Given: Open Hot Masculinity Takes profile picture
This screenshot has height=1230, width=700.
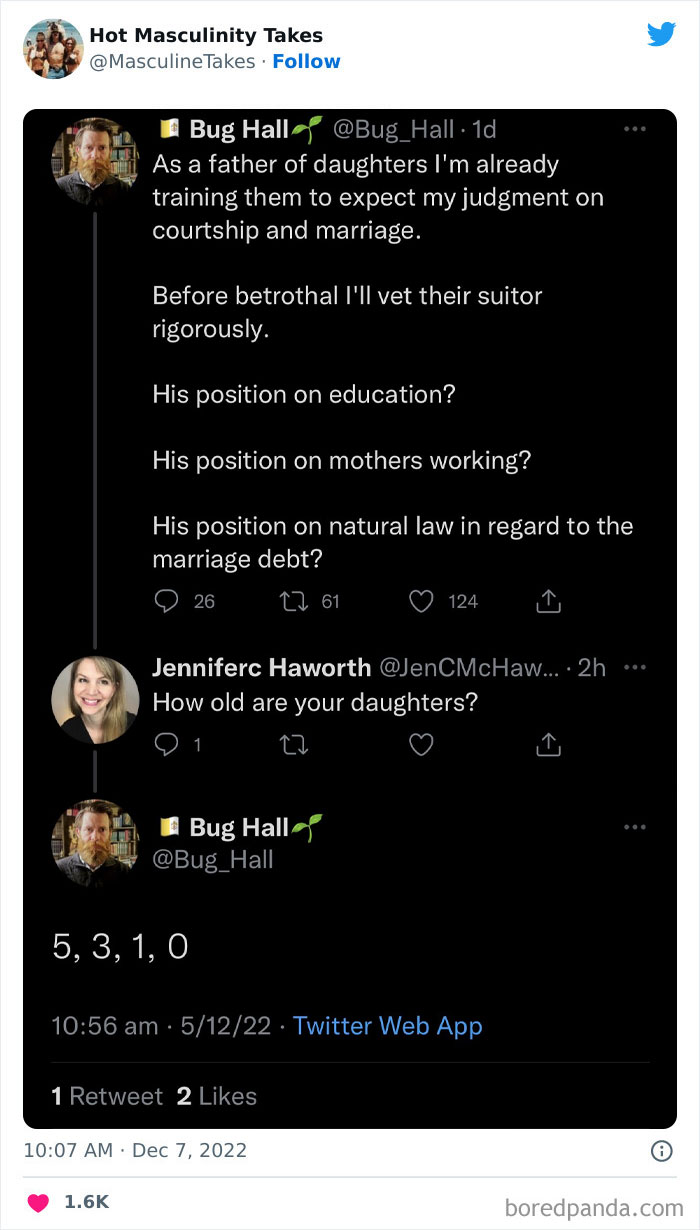Looking at the screenshot, I should 53,48.
